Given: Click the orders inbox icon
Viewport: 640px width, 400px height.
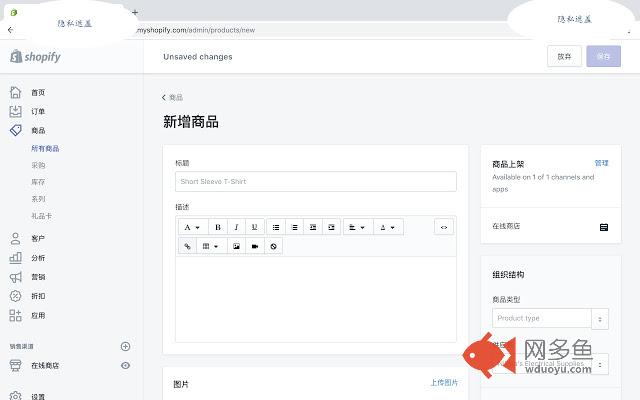Looking at the screenshot, I should coord(16,111).
